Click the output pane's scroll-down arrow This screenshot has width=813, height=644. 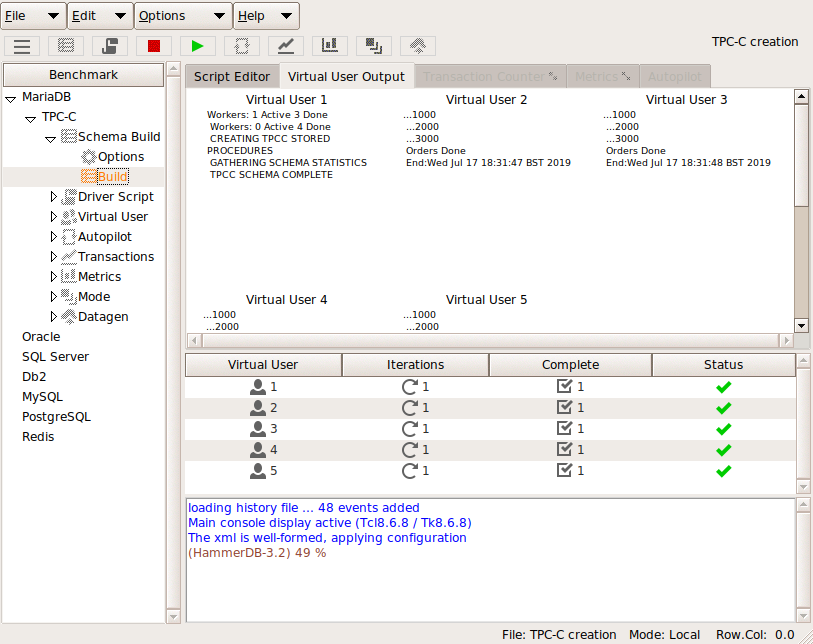pyautogui.click(x=802, y=326)
